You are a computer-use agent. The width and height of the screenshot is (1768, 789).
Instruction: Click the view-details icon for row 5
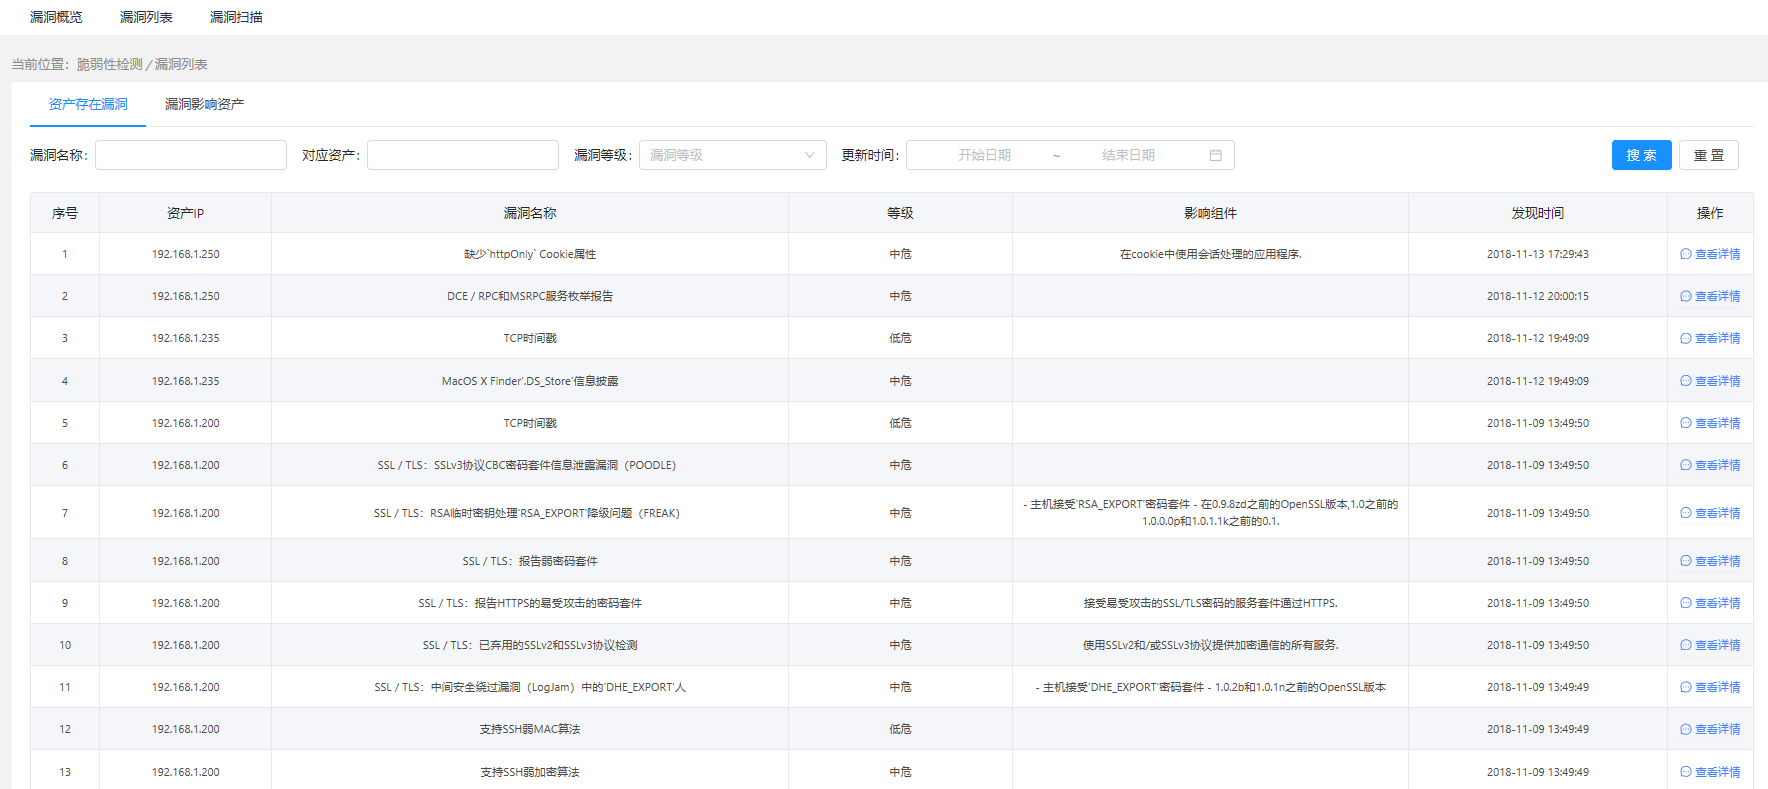point(1685,423)
